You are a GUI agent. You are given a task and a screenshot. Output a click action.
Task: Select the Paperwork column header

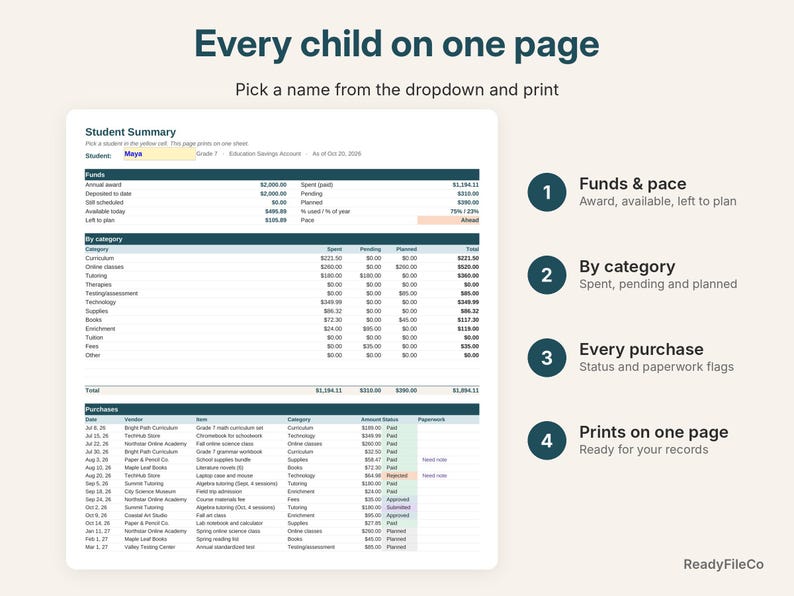point(431,420)
